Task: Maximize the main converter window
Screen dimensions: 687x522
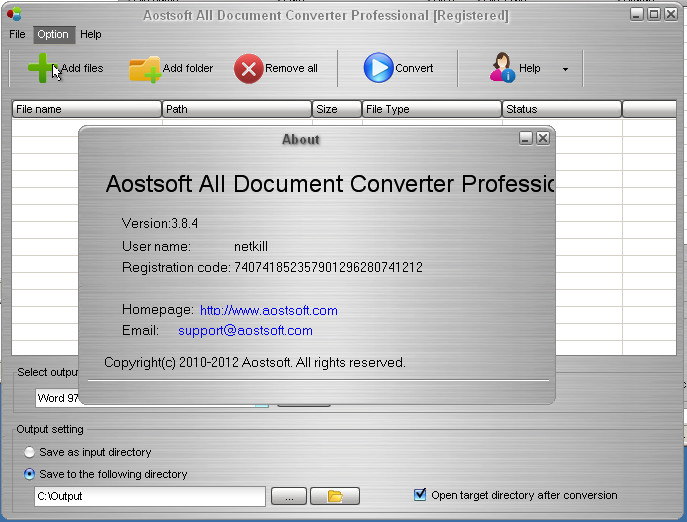Action: [654, 14]
